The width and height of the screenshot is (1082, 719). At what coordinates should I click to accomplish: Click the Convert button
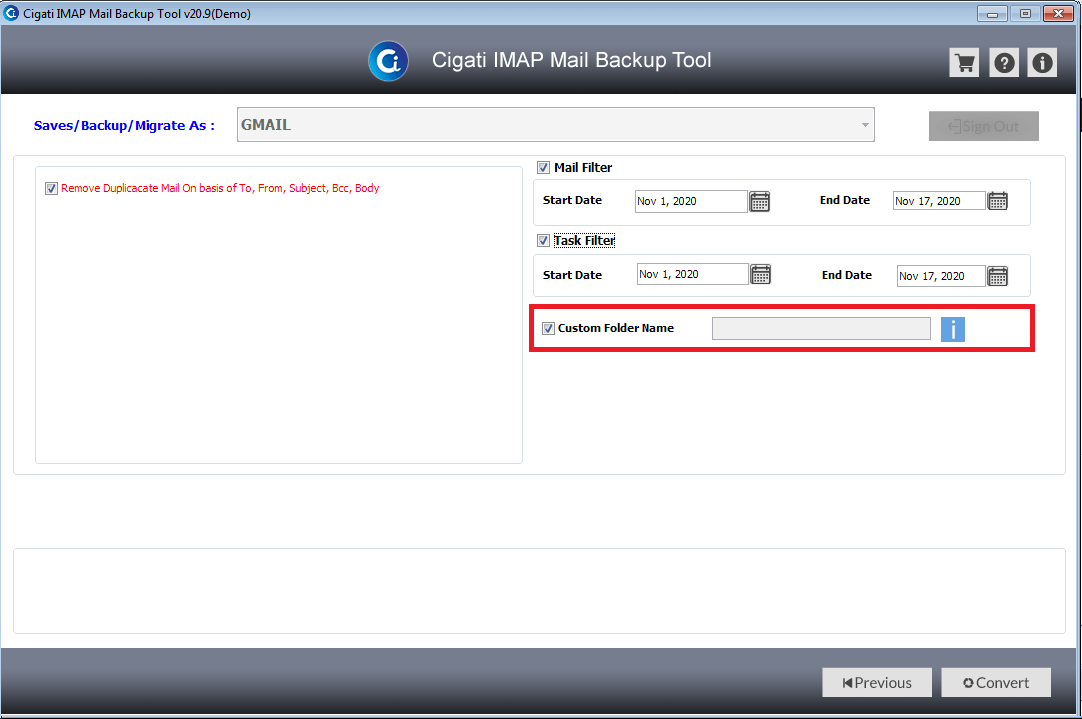(x=996, y=682)
